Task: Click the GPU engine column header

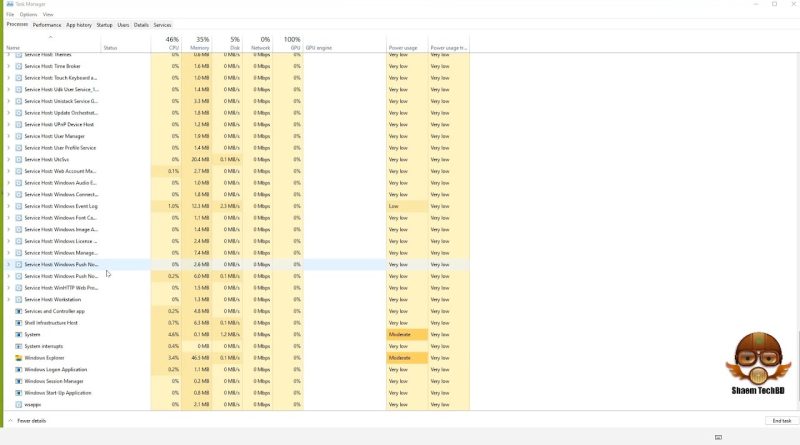Action: (x=345, y=43)
